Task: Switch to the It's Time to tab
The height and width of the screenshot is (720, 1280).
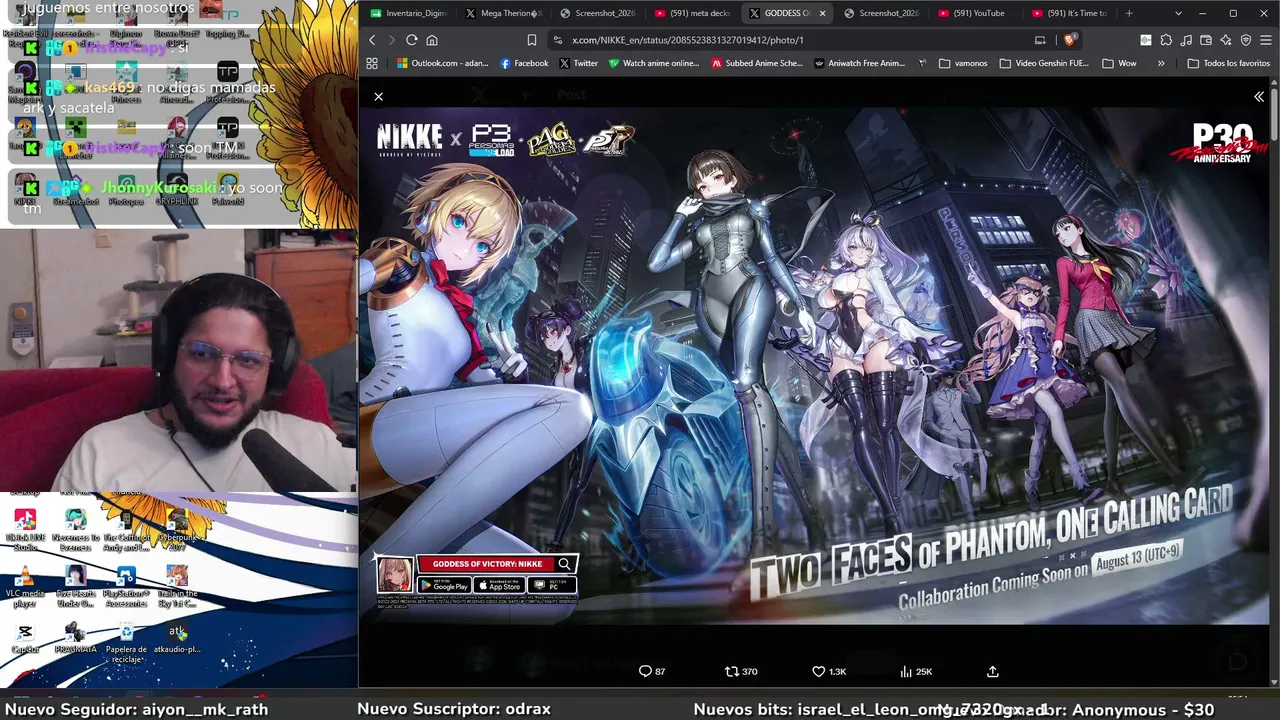Action: click(1070, 13)
